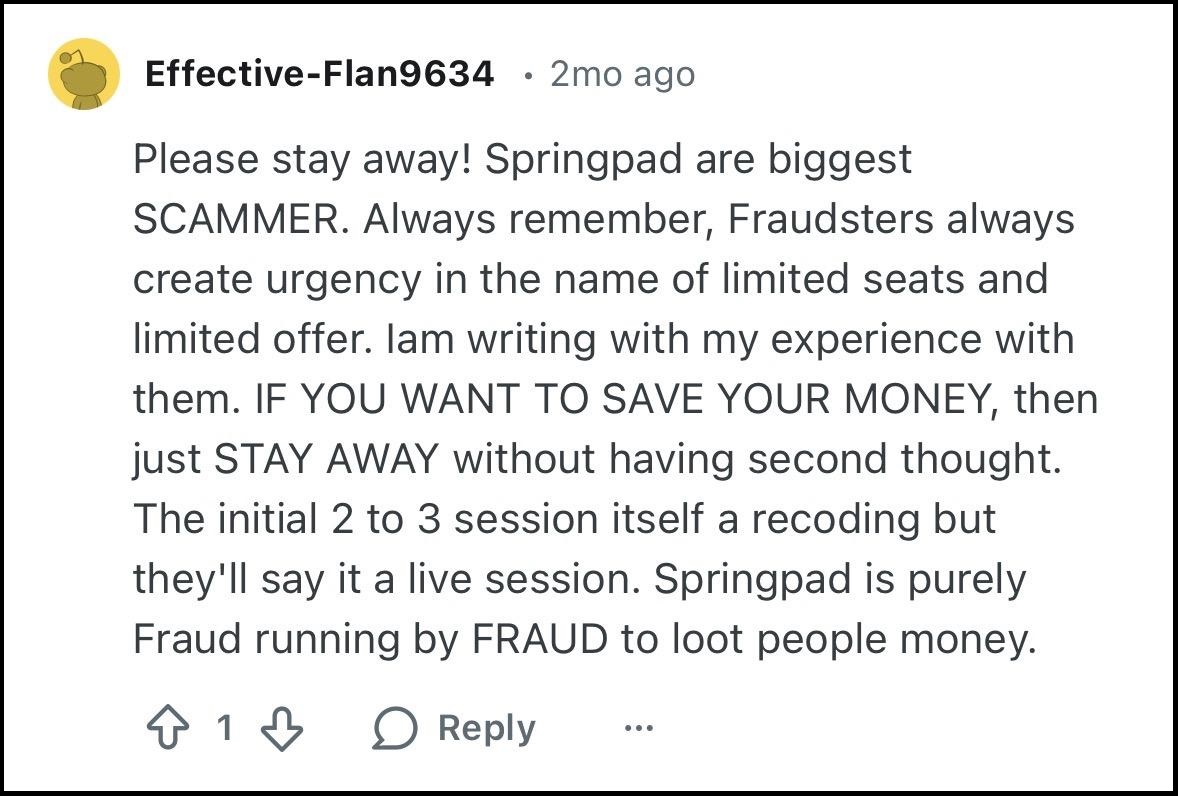The height and width of the screenshot is (796, 1179).
Task: Expand additional comment actions via the dots
Action: point(637,730)
